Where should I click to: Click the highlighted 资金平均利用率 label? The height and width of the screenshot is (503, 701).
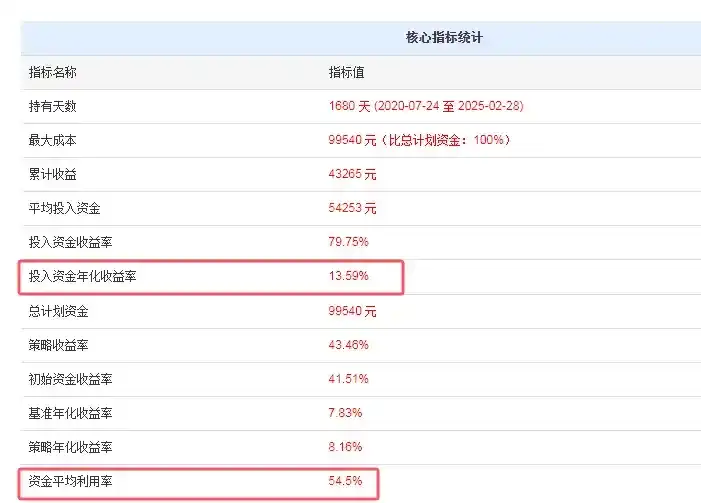click(71, 482)
